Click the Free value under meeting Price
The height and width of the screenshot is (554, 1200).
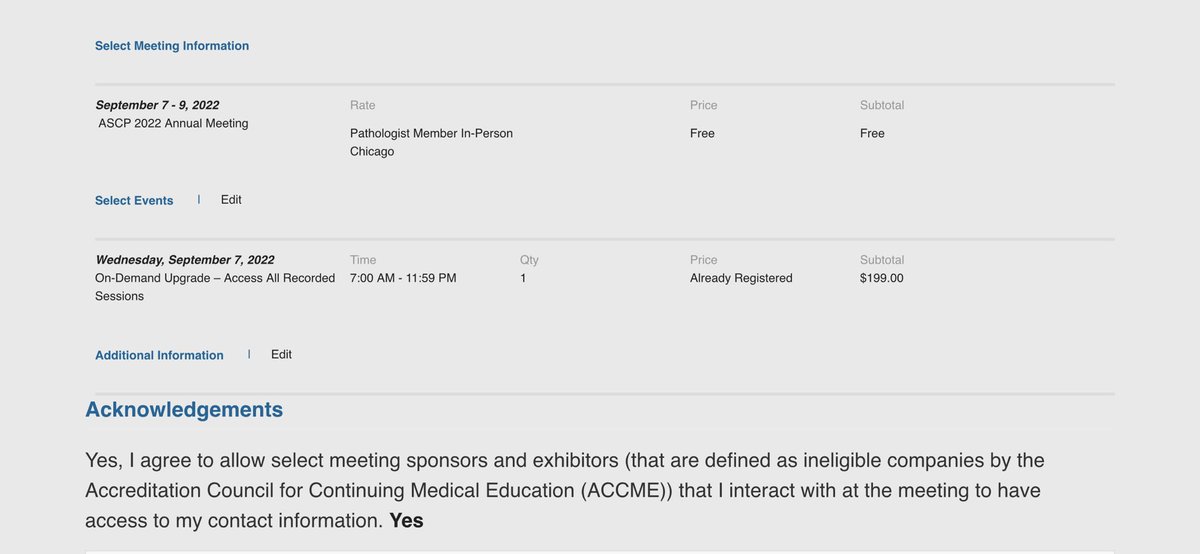coord(702,133)
